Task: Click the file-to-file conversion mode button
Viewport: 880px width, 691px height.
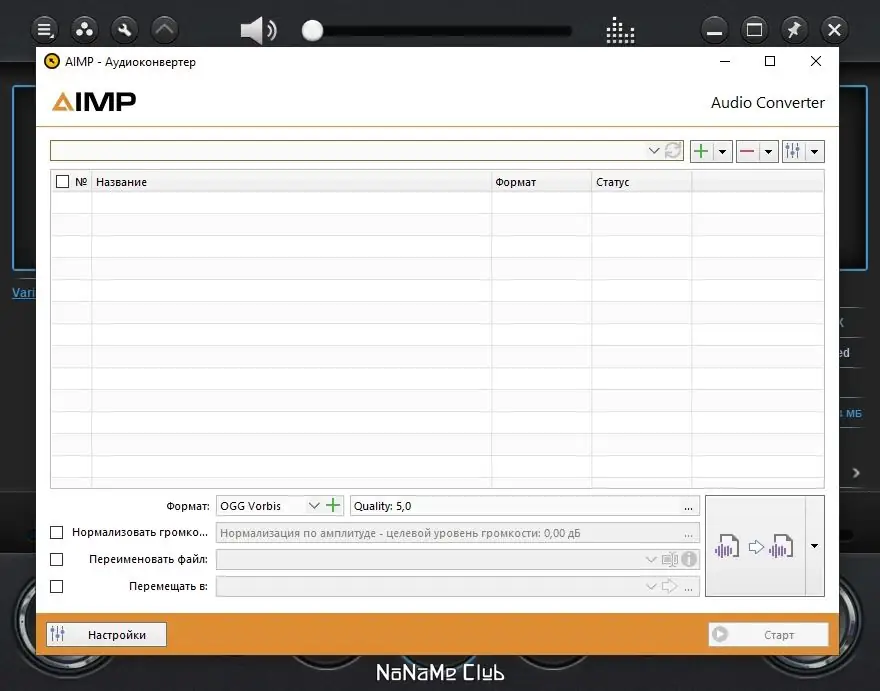Action: pyautogui.click(x=755, y=546)
